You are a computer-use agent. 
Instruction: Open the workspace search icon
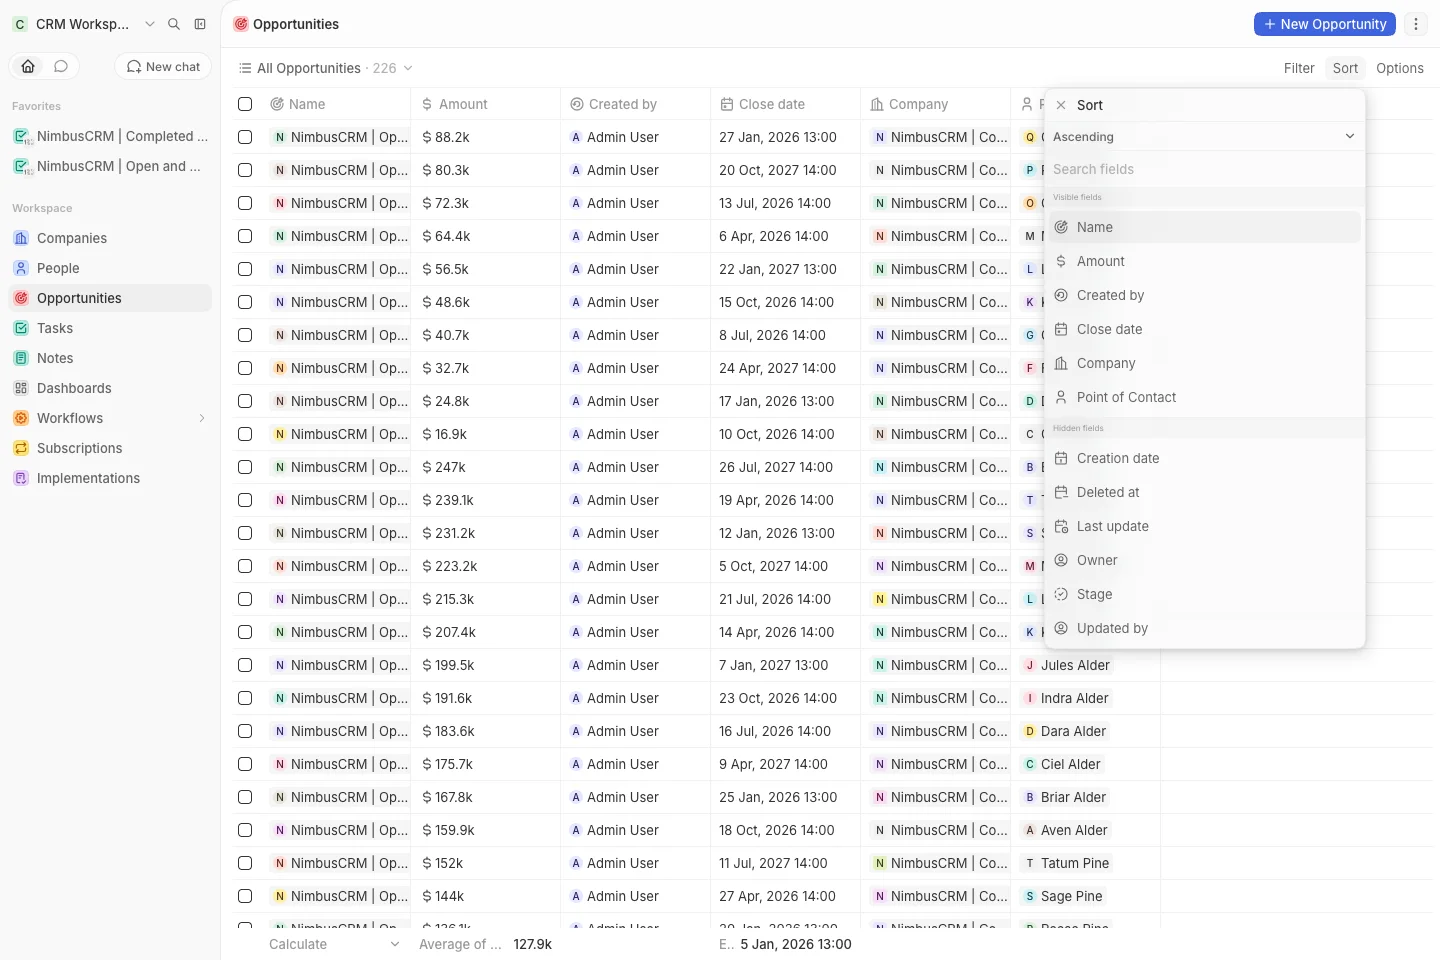[174, 24]
